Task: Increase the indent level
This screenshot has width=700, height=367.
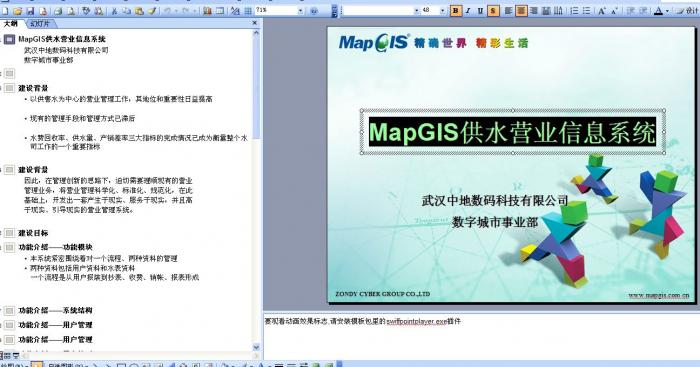Action: click(643, 11)
